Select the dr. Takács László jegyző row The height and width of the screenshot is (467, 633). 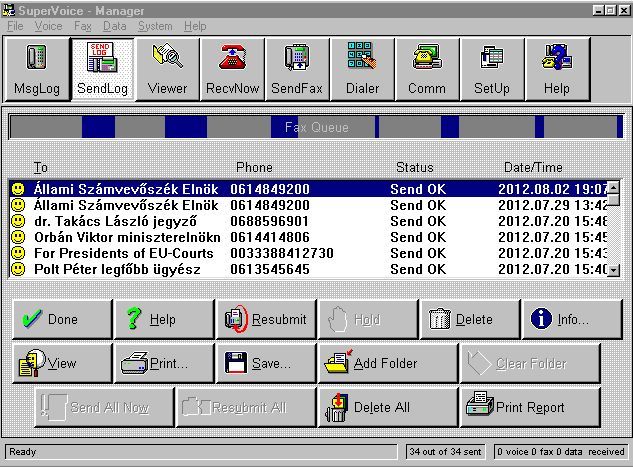point(308,221)
